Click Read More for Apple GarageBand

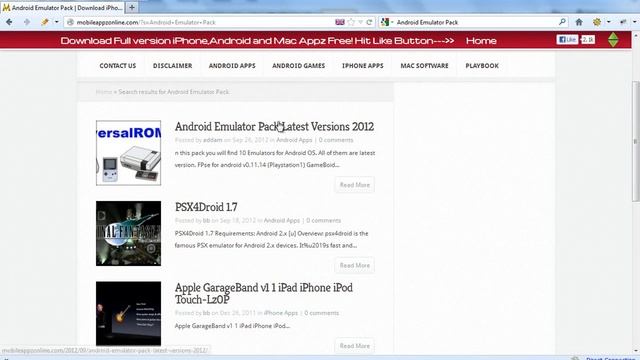coord(355,346)
